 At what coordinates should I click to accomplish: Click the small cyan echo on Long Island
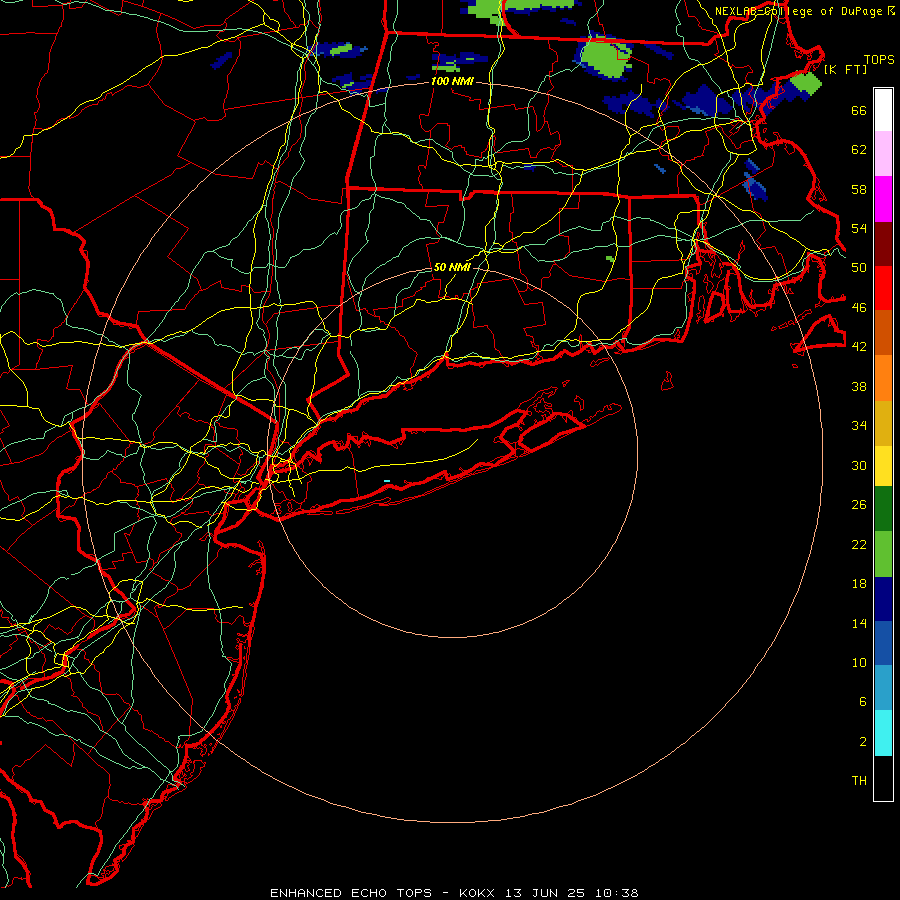[387, 481]
